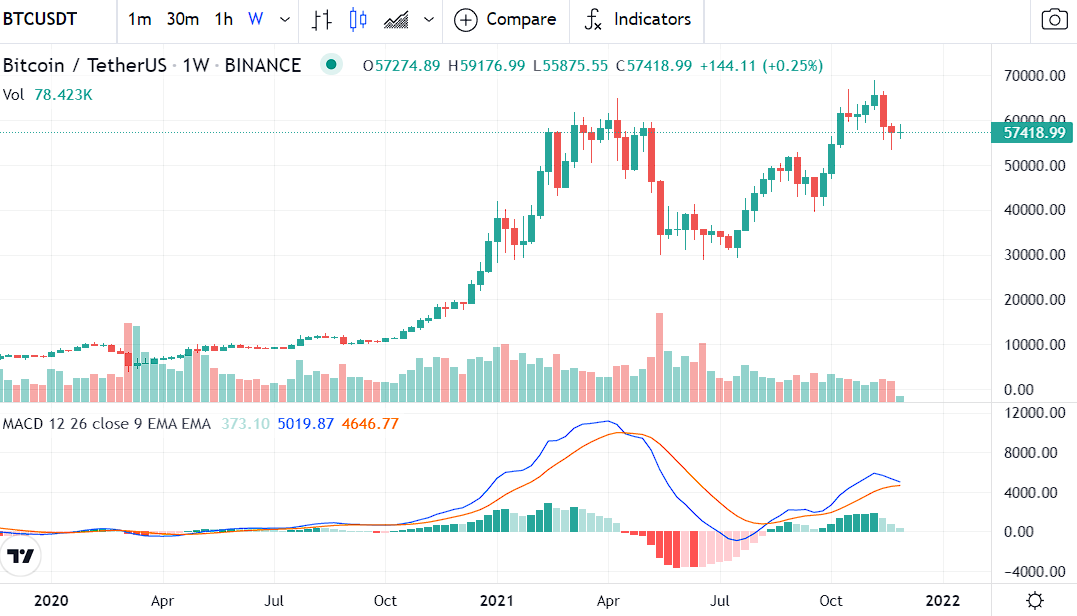Image resolution: width=1077 pixels, height=616 pixels.
Task: Select the 1h timeframe
Action: pos(224,19)
